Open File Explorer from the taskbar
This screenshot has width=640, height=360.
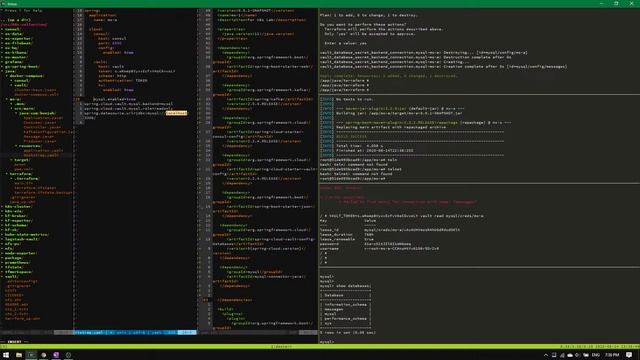[19, 355]
